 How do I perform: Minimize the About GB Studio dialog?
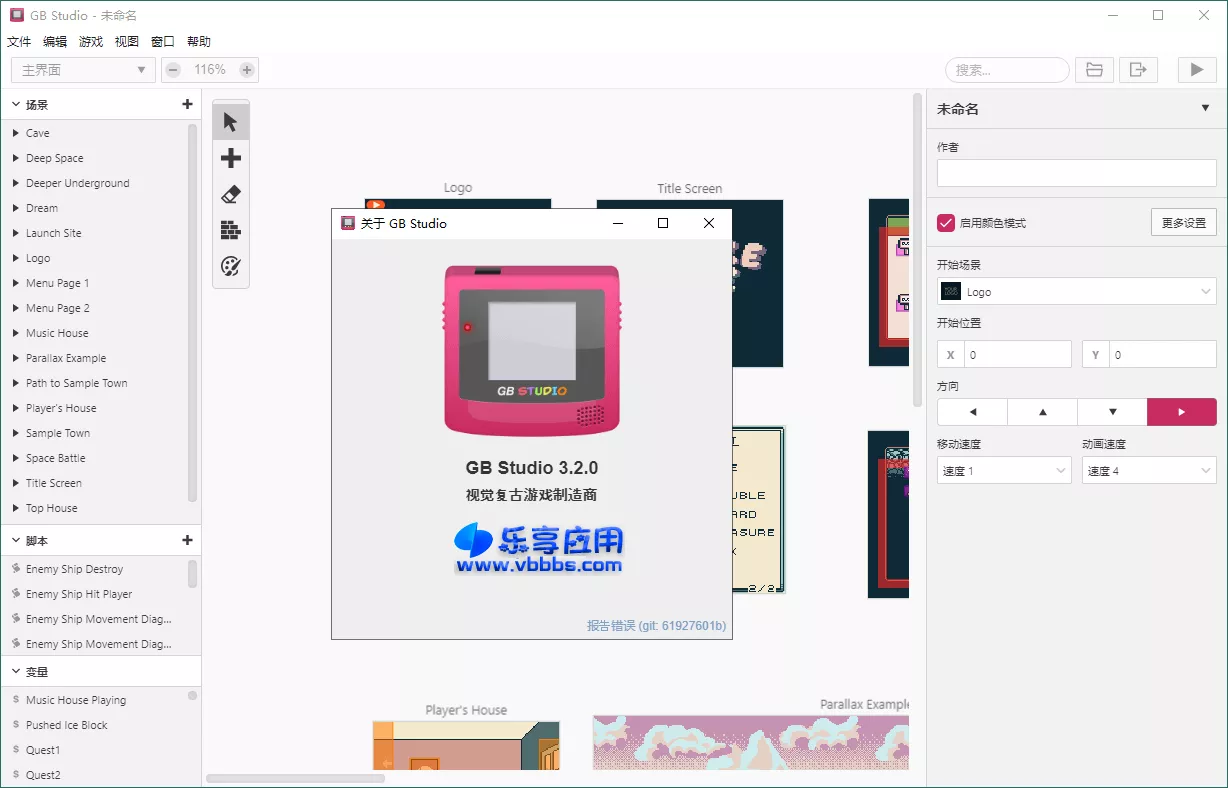[x=617, y=223]
